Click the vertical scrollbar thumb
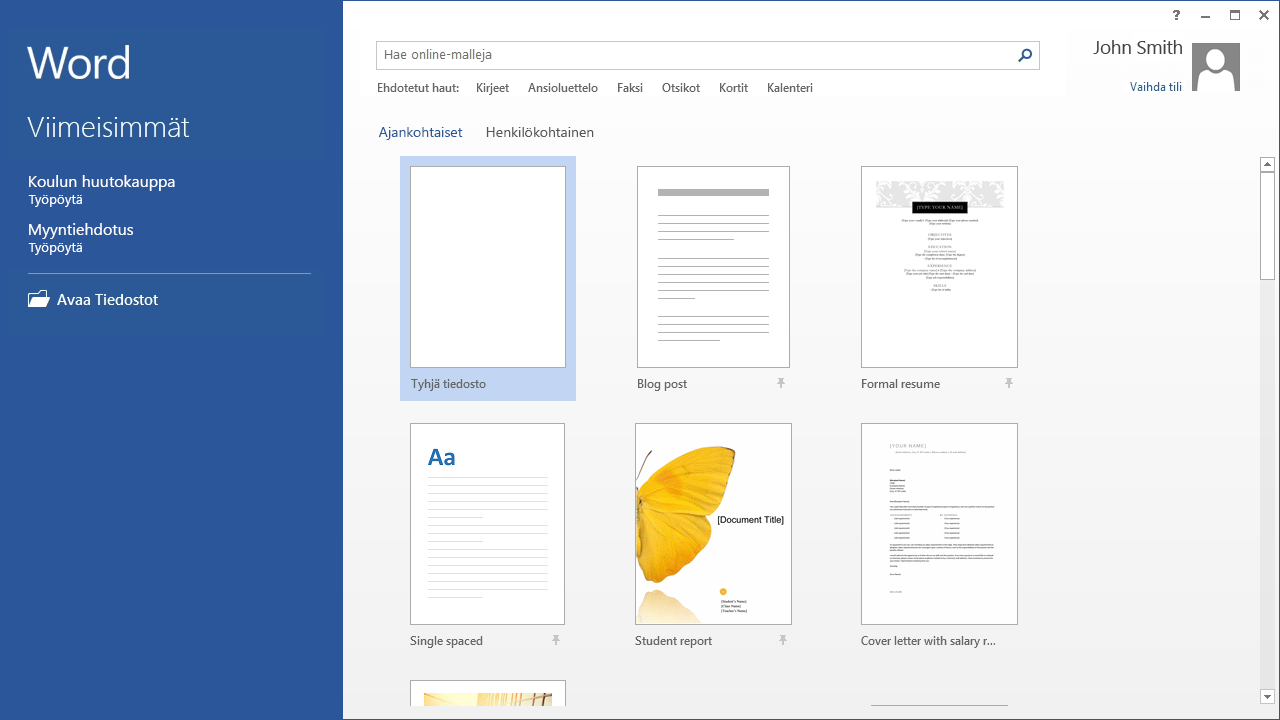Viewport: 1280px width, 720px height. (1268, 226)
